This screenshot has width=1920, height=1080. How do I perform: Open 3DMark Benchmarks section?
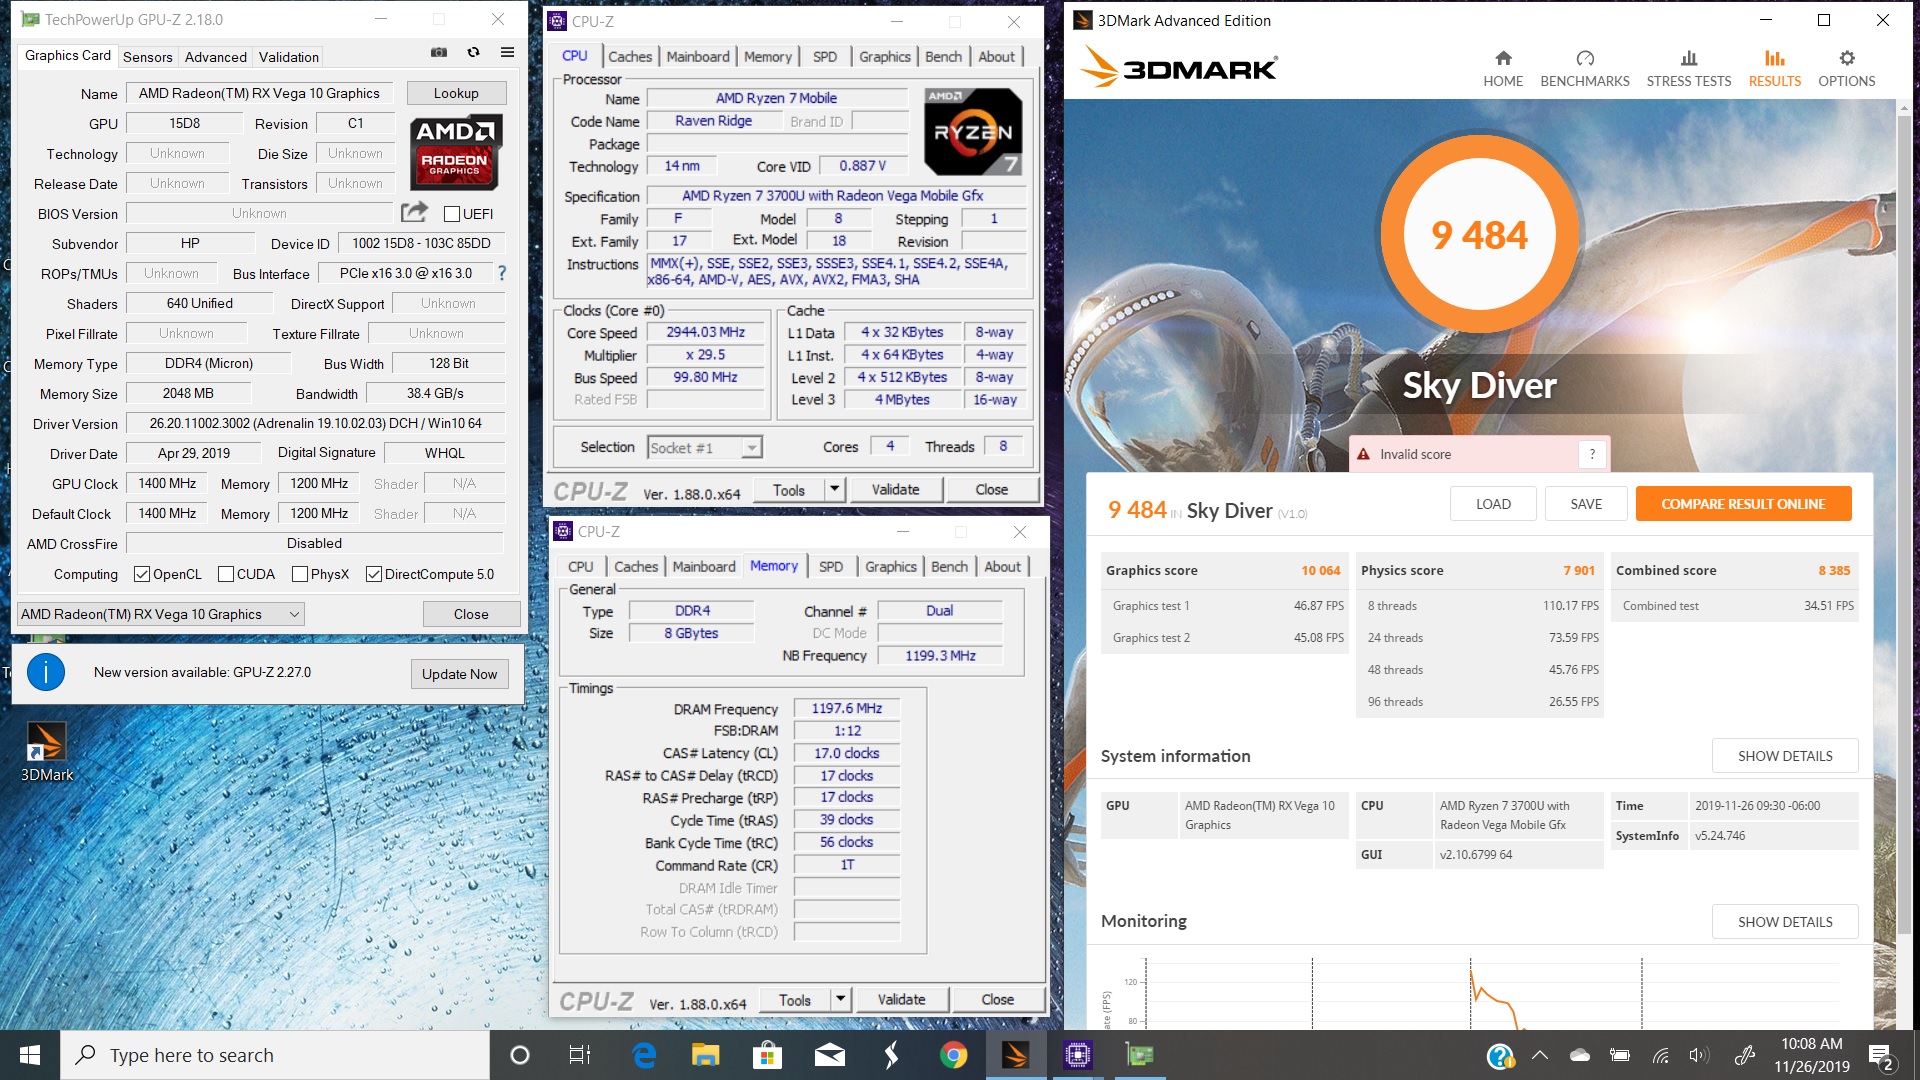tap(1584, 68)
